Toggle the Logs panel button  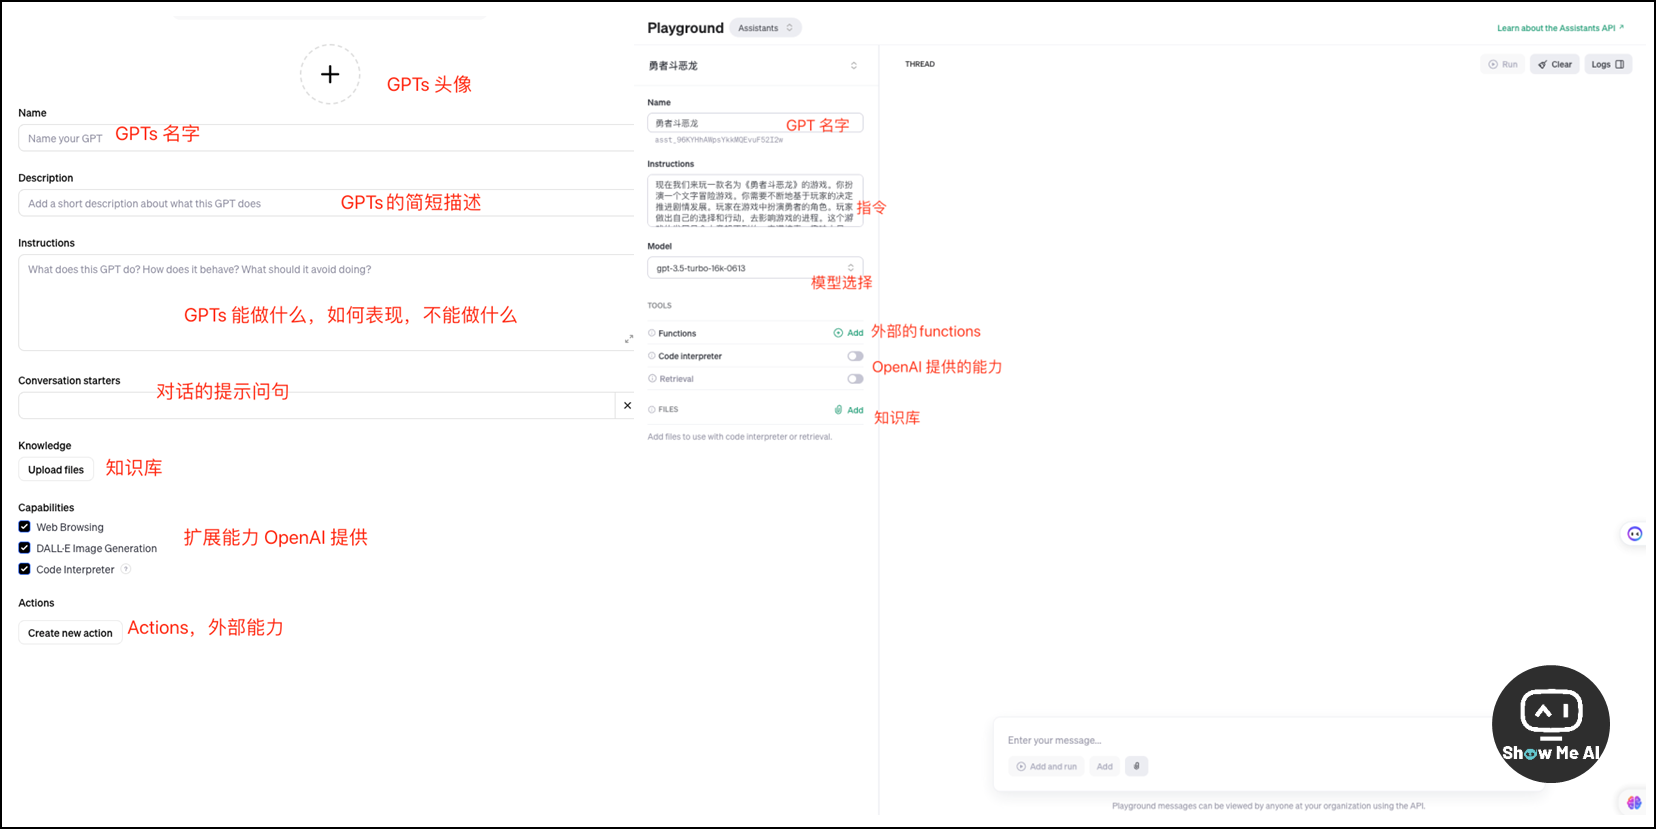pos(1608,64)
